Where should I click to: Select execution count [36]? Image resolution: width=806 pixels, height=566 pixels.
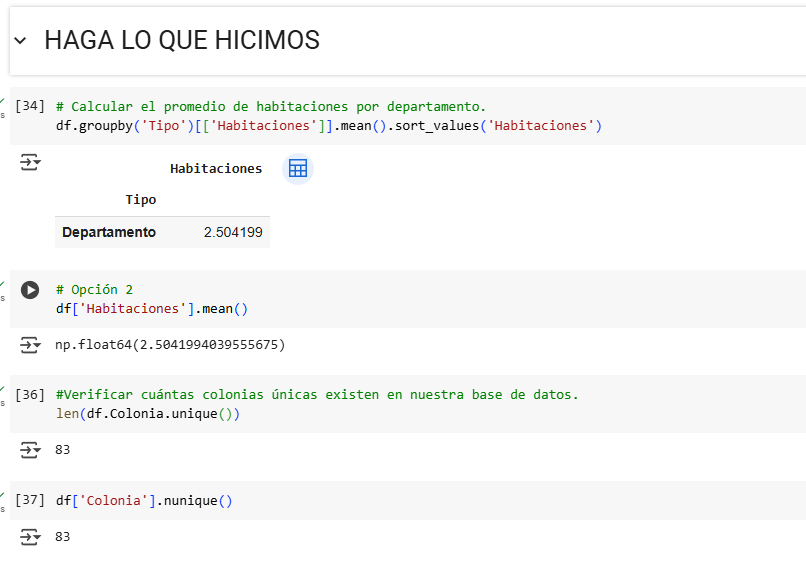(30, 395)
